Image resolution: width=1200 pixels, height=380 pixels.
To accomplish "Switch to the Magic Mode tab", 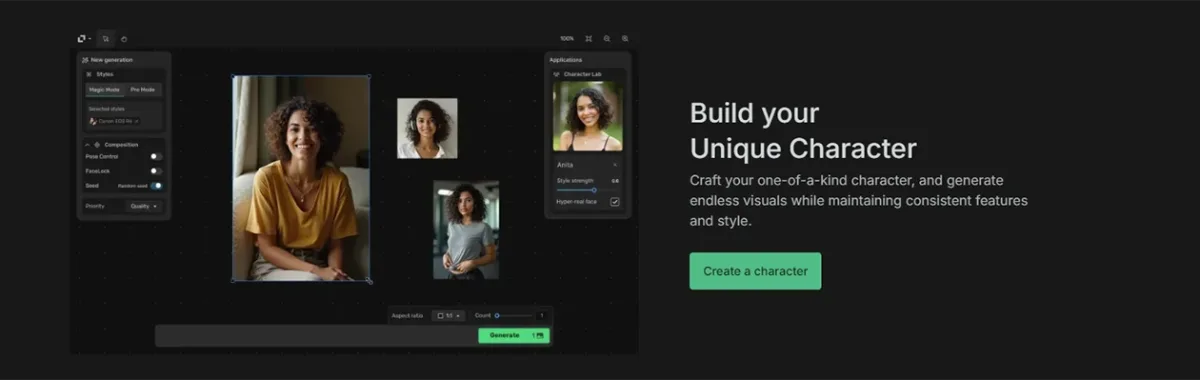I will click(105, 89).
